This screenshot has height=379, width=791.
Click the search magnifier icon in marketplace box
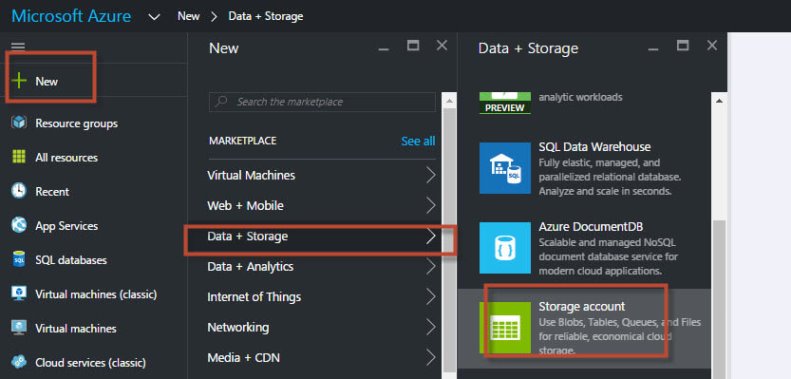click(221, 101)
